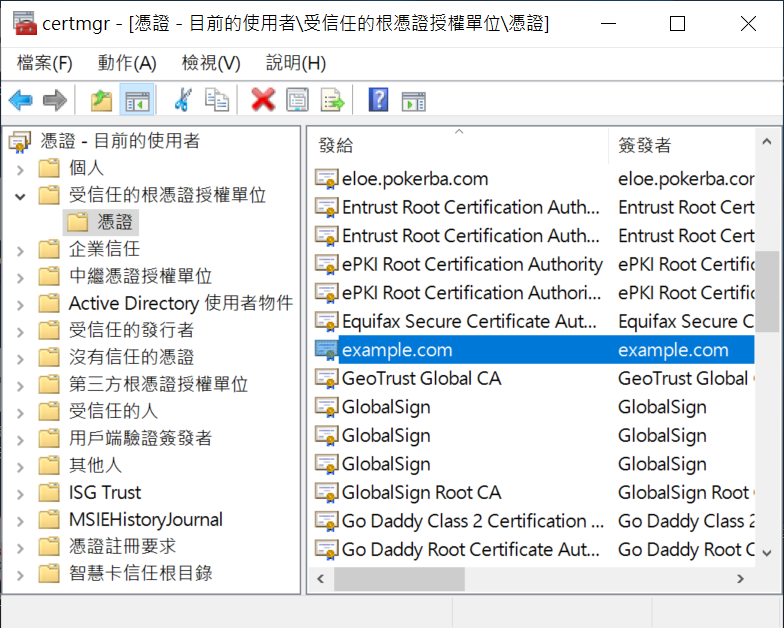
Task: Expand the 用戶端驗證簽發者 node
Action: coord(20,440)
